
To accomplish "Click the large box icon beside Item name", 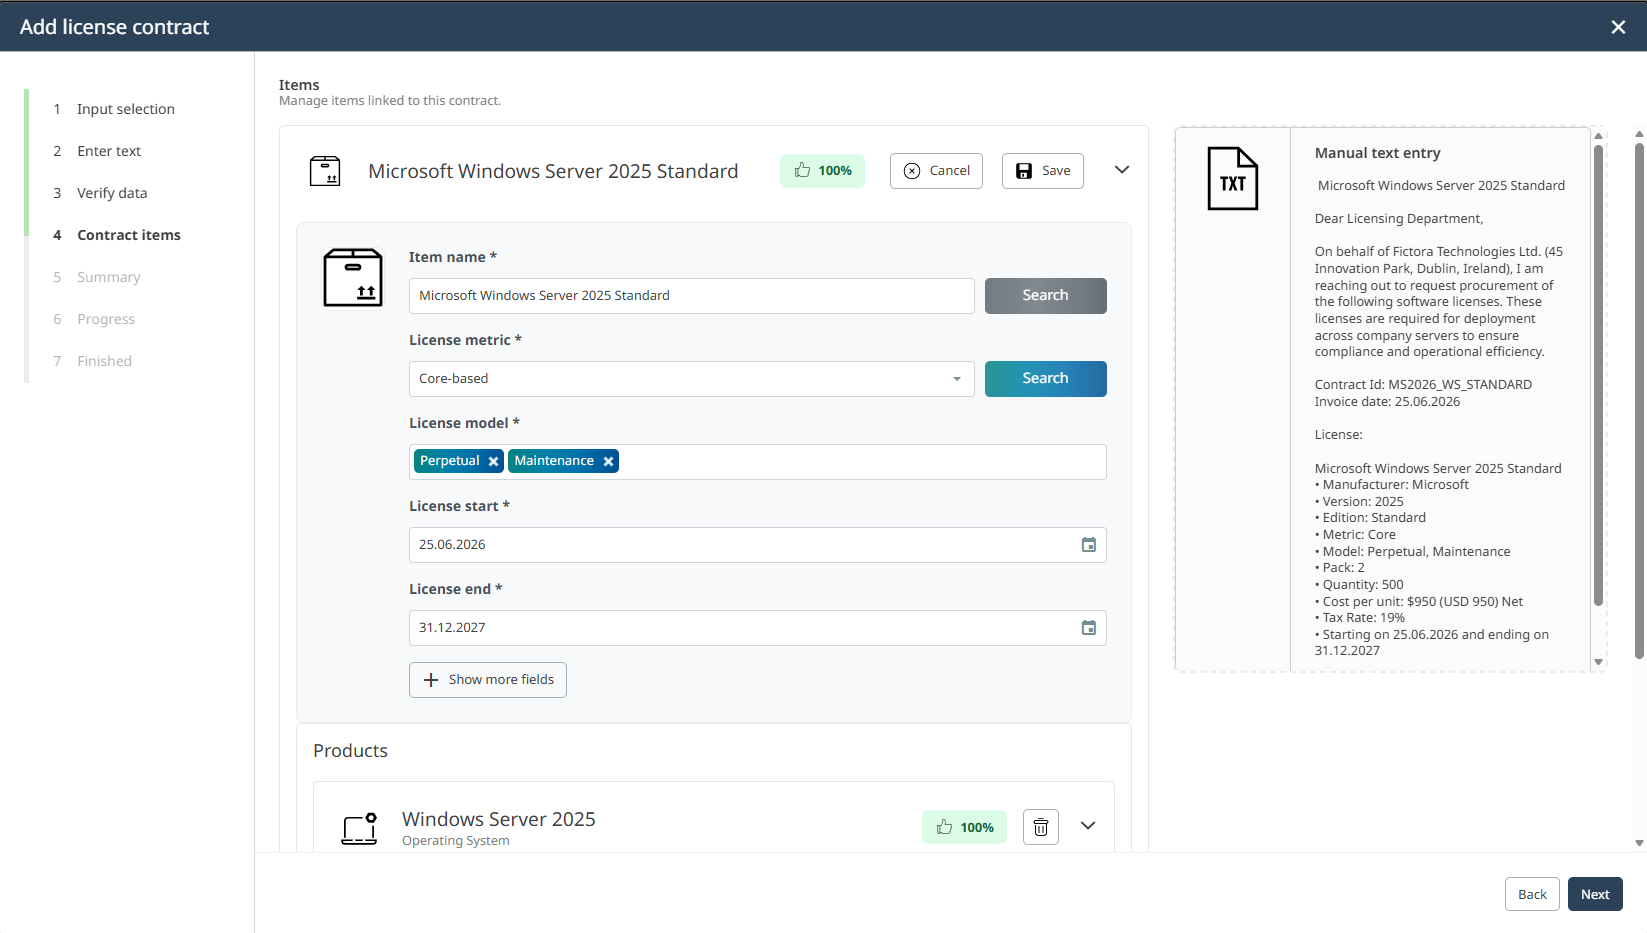I will (x=353, y=277).
